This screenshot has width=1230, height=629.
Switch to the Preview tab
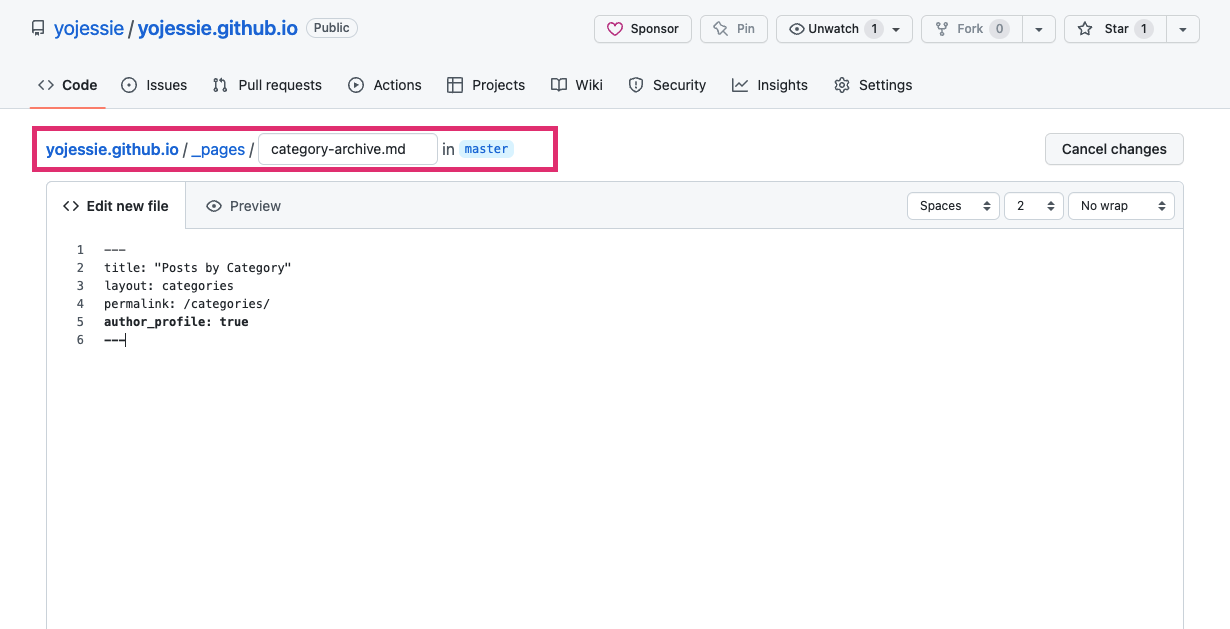243,206
